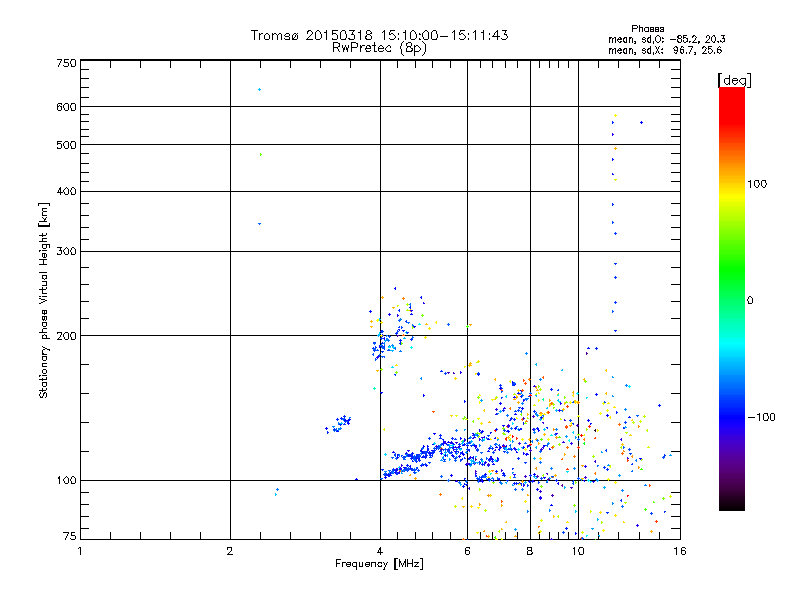Screen dimensions: 800x600
Task: Click the y-axis tick label '75'
Action: [70, 536]
